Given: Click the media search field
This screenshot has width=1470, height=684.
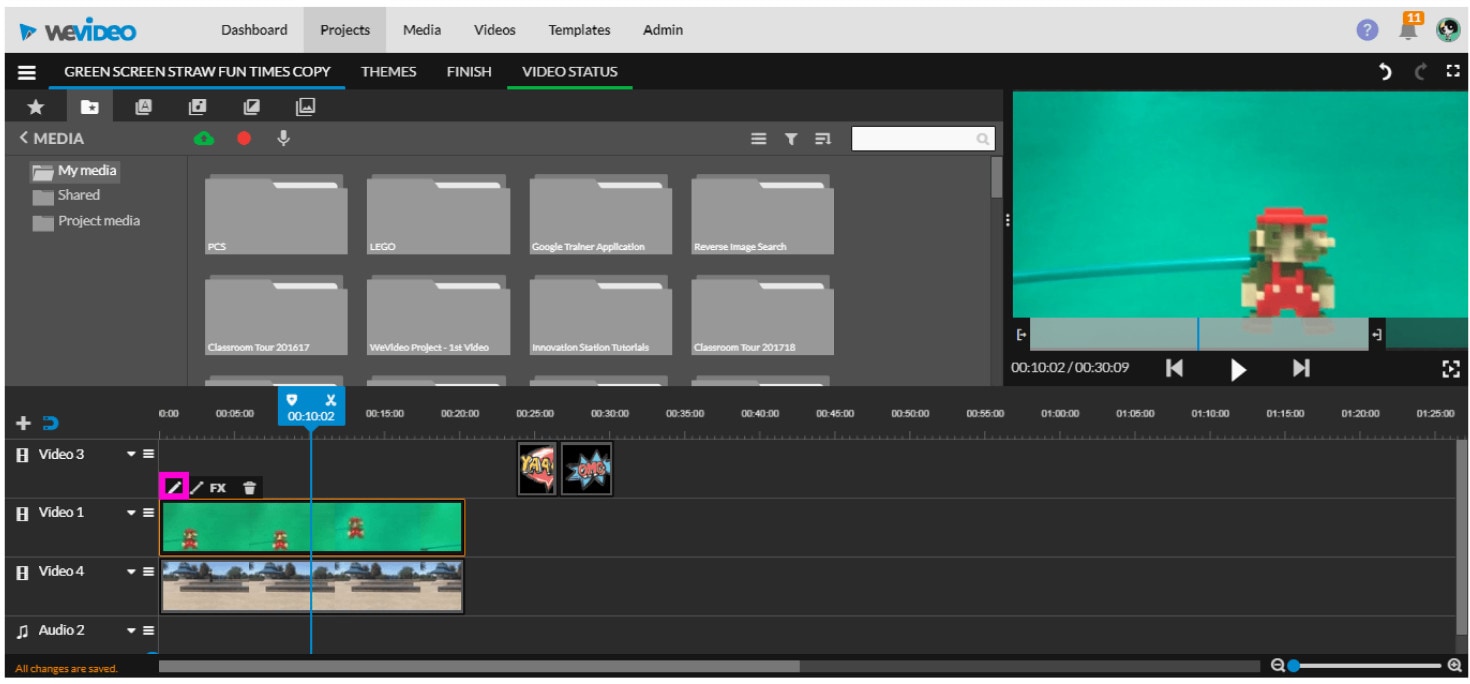Looking at the screenshot, I should click(921, 139).
